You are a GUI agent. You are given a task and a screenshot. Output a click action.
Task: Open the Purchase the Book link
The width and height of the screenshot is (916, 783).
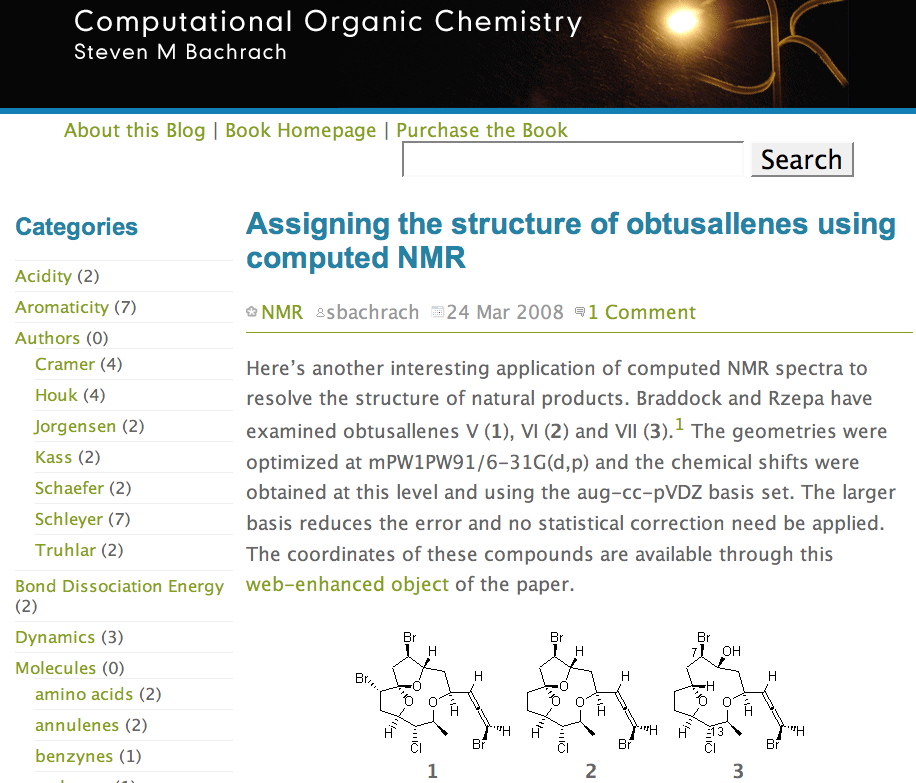[481, 131]
